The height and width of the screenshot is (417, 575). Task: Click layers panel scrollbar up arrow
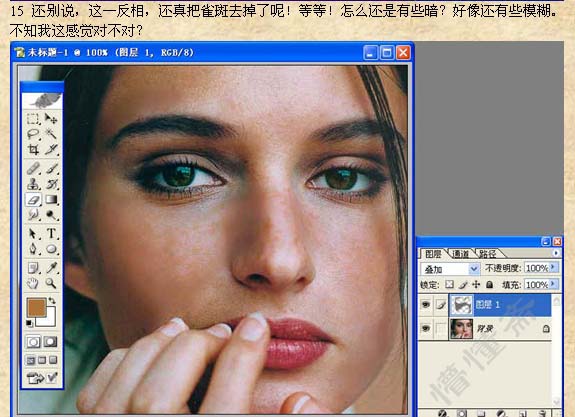point(556,301)
